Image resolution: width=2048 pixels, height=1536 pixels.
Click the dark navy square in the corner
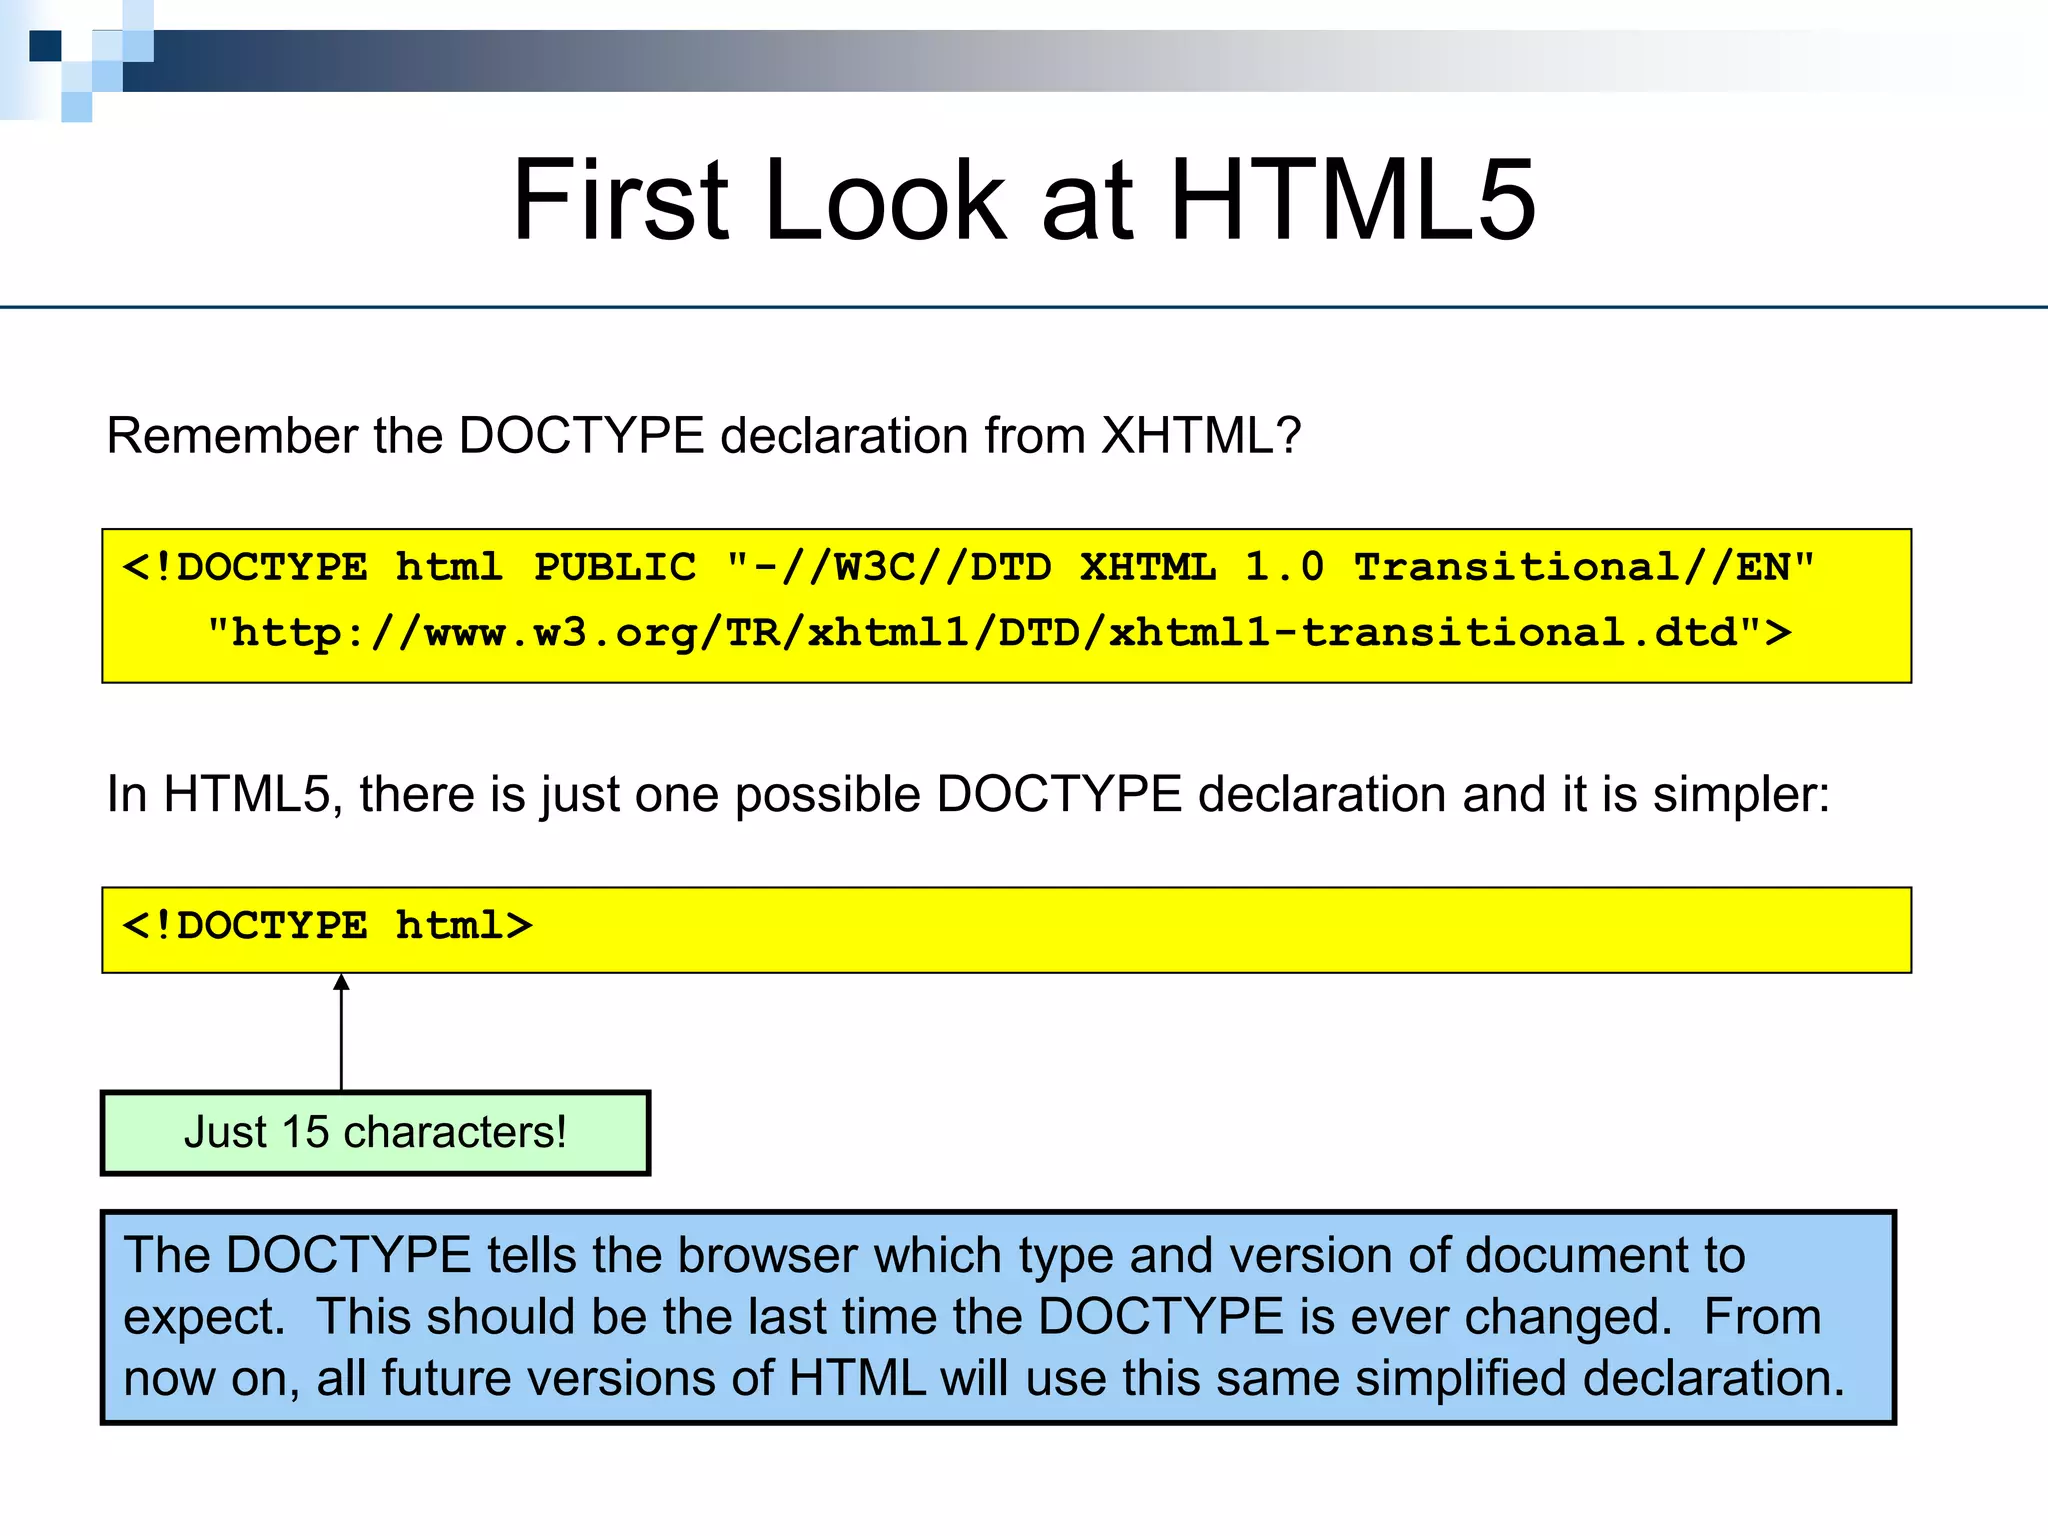point(45,46)
